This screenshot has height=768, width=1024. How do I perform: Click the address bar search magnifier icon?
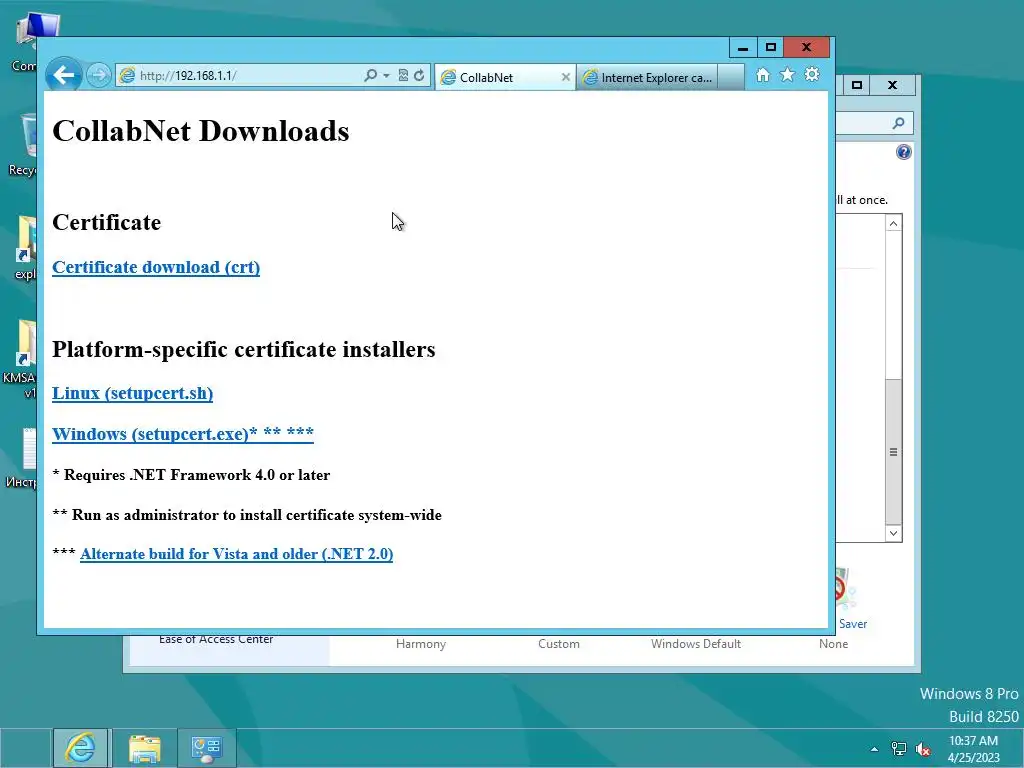(370, 75)
